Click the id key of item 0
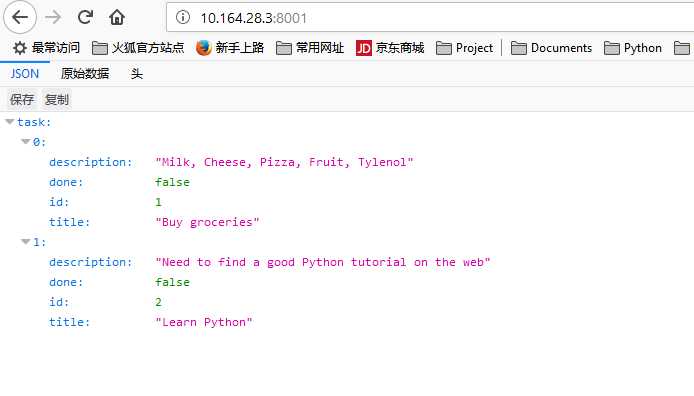Image resolution: width=694 pixels, height=396 pixels. pos(59,202)
